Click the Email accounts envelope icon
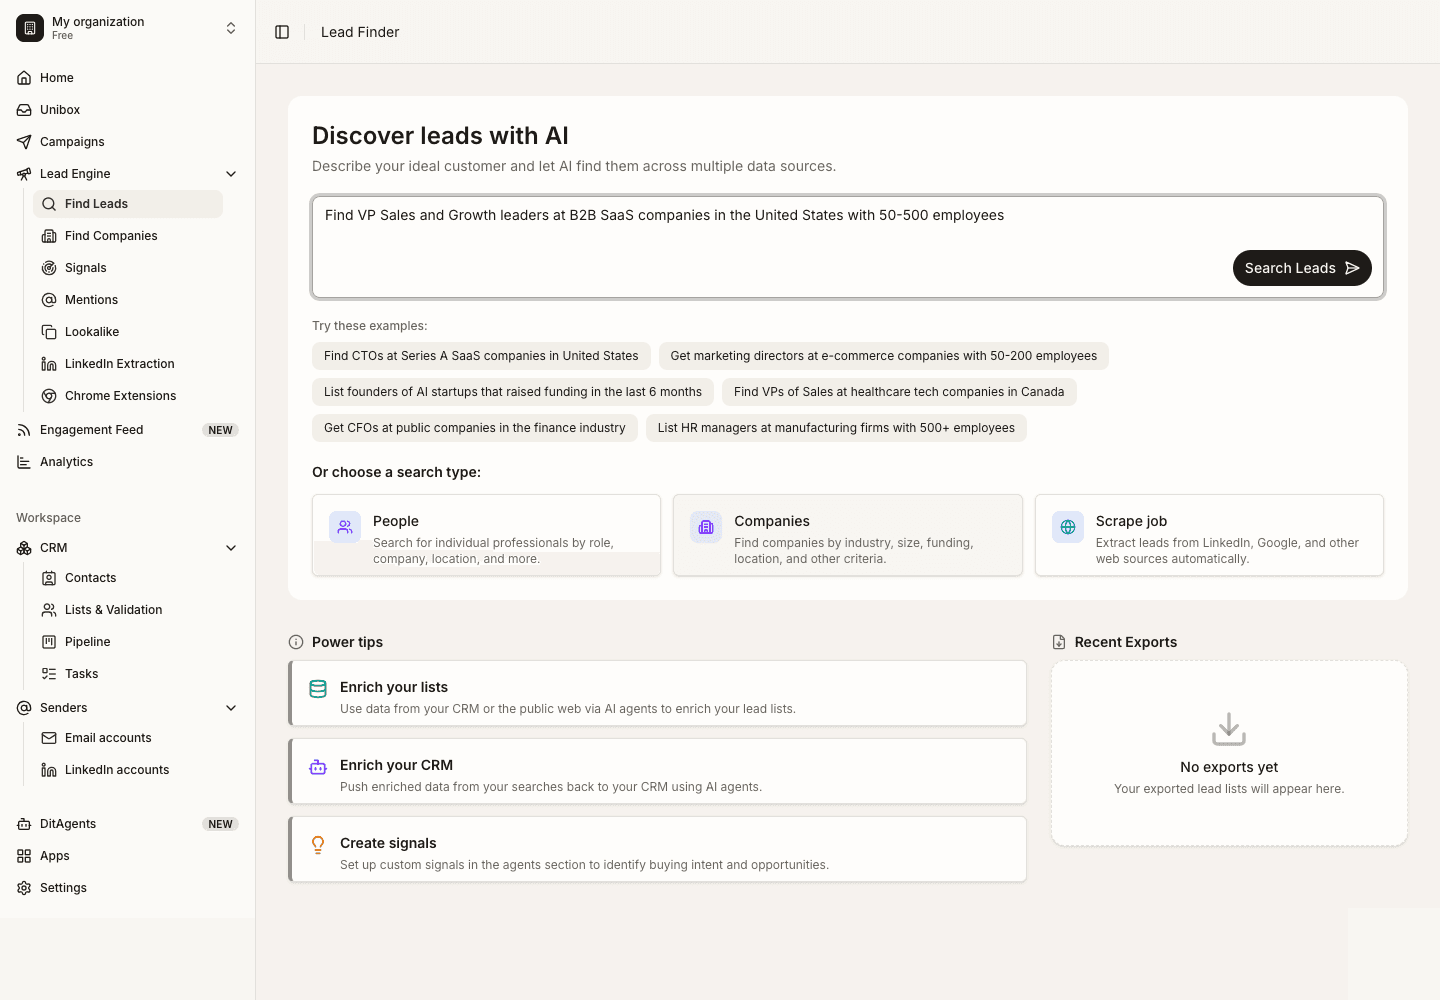This screenshot has width=1440, height=1000. tap(49, 738)
